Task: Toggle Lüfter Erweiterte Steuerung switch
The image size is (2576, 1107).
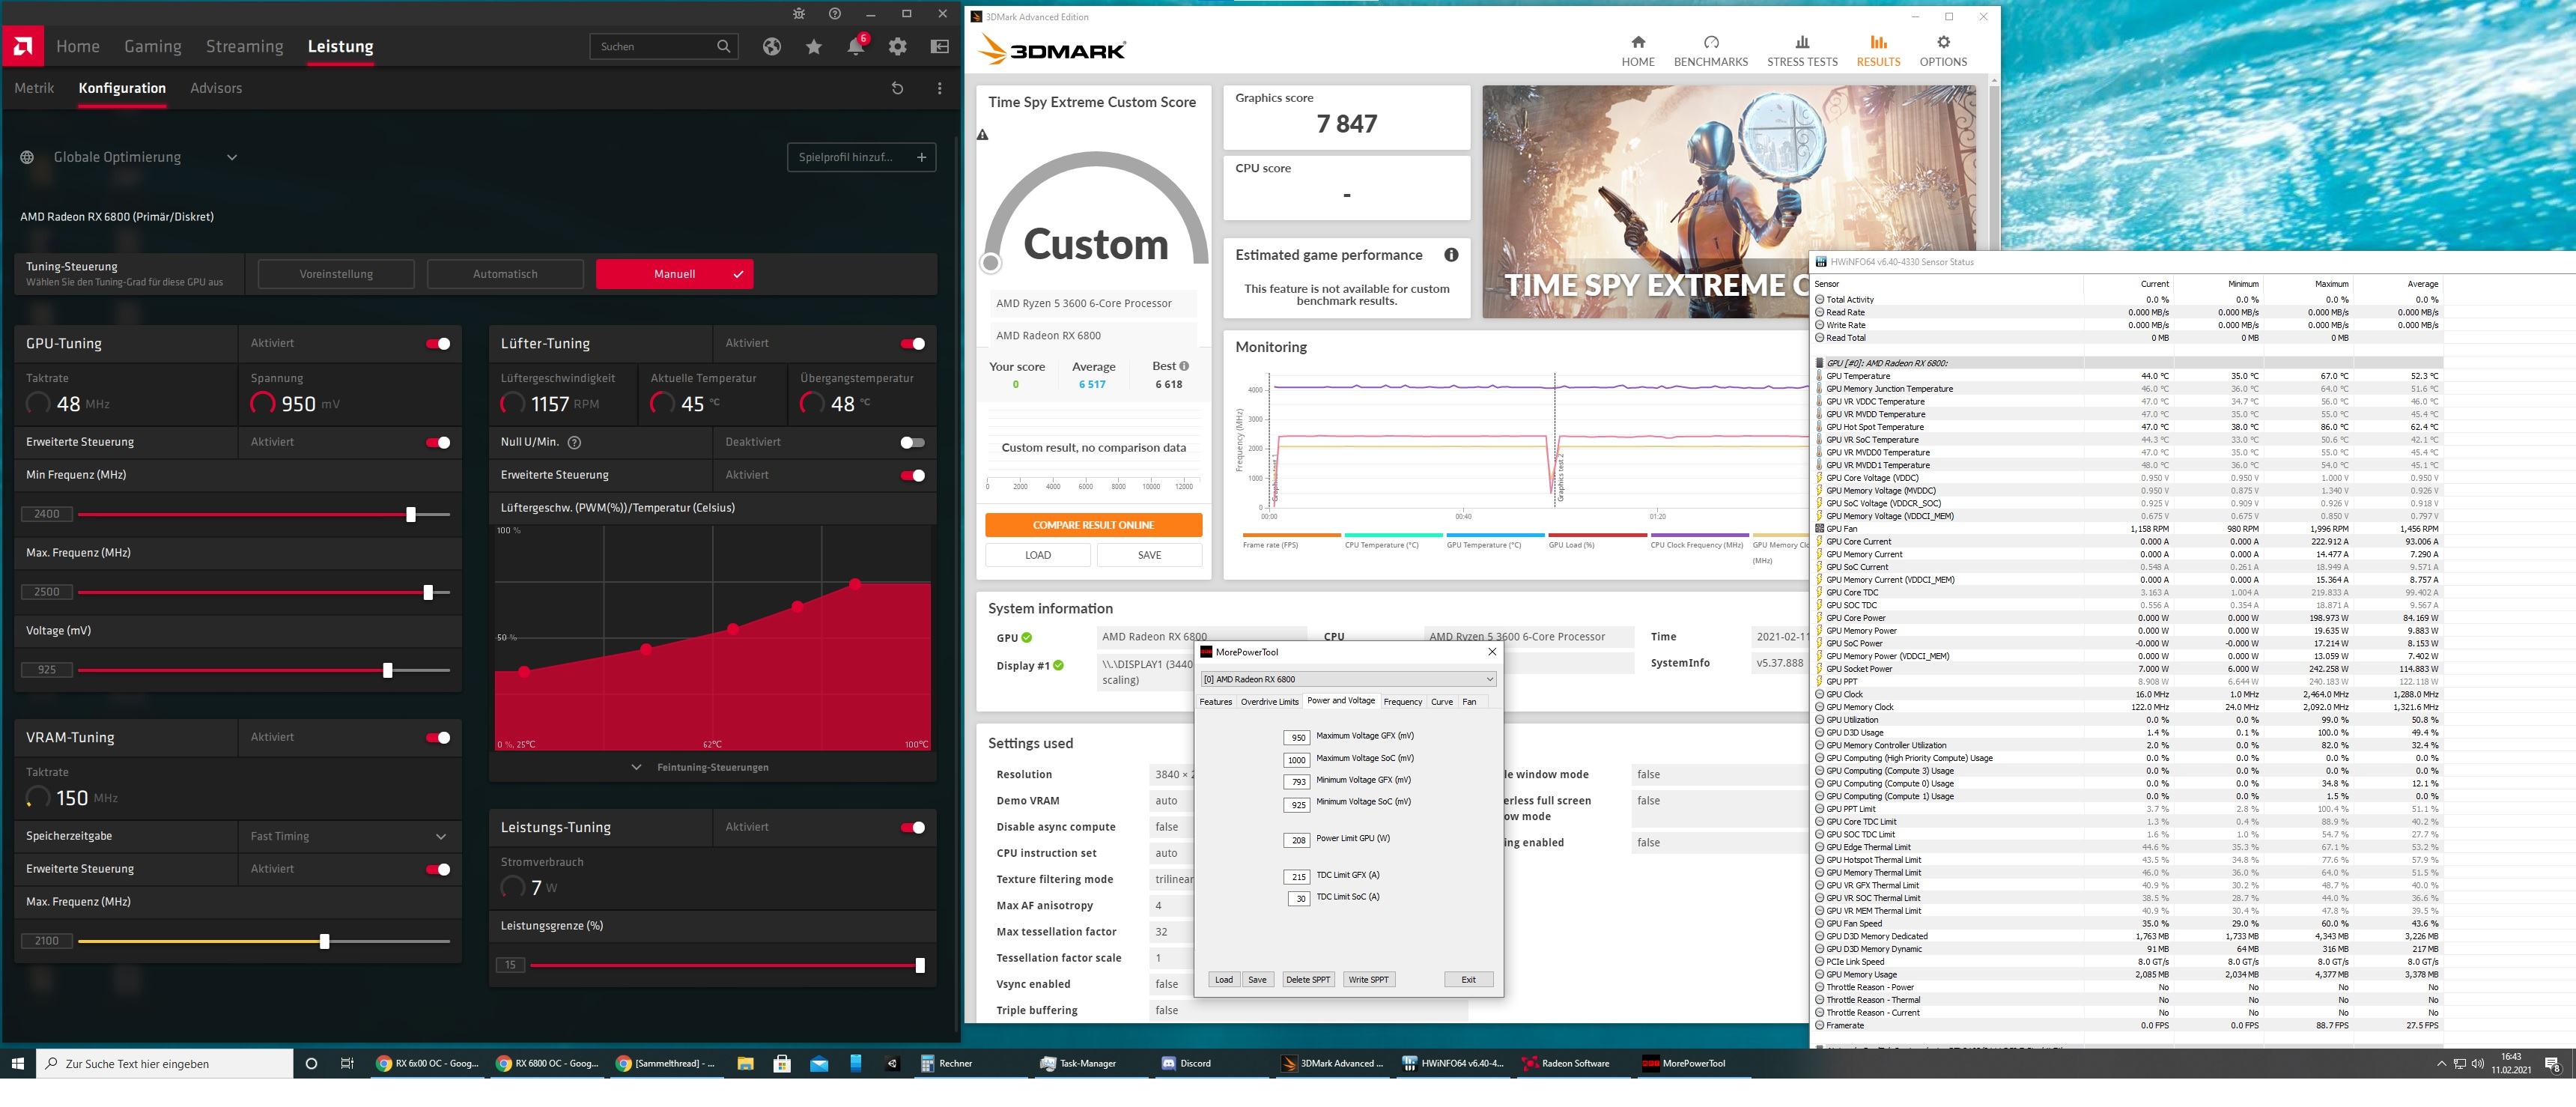Action: [913, 475]
